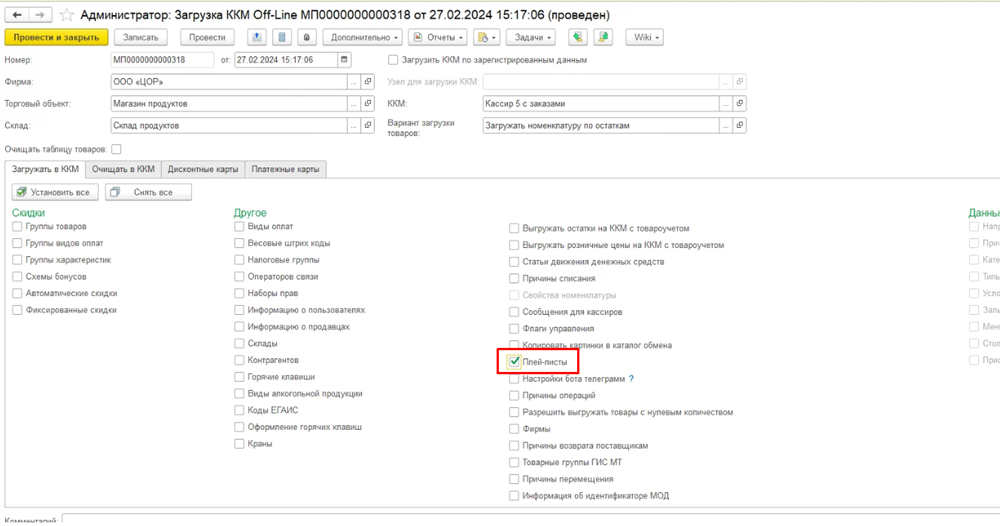This screenshot has width=1000, height=526.
Task: Click the help question mark near telegram bot
Action: pos(631,379)
